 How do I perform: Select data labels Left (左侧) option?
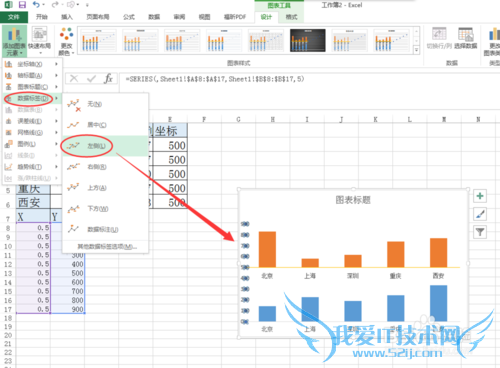[105, 146]
